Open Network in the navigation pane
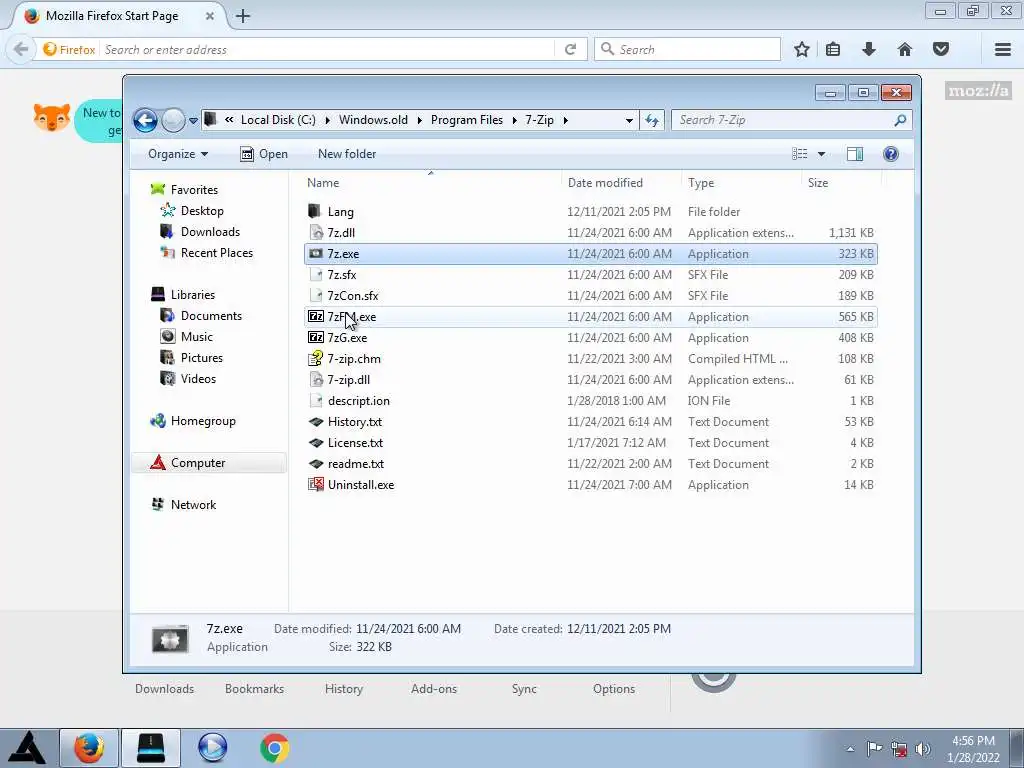 point(193,505)
